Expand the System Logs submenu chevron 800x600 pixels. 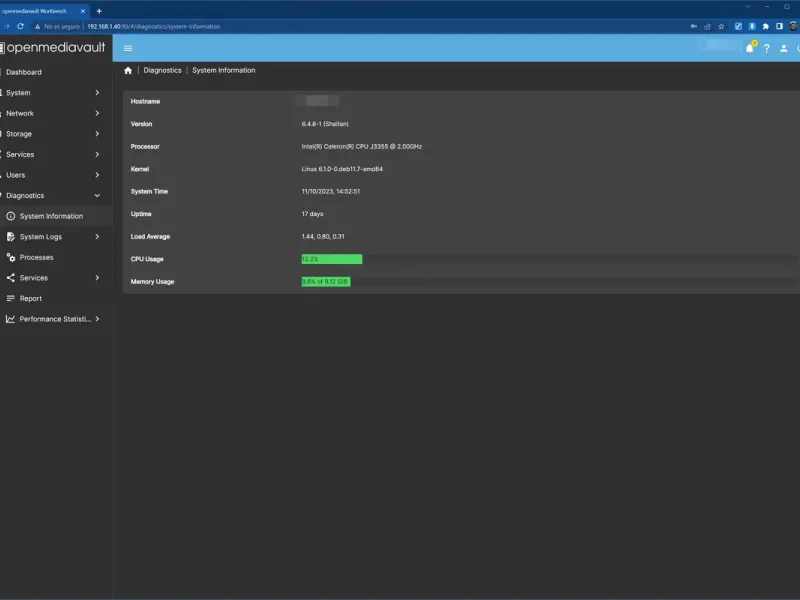coord(97,237)
